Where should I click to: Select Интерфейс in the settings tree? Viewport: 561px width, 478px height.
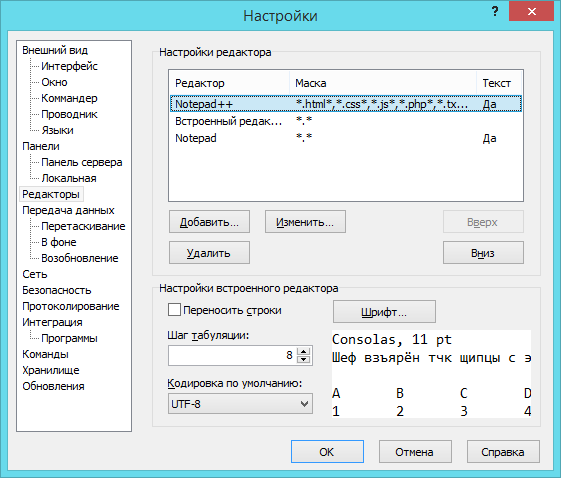click(x=69, y=66)
